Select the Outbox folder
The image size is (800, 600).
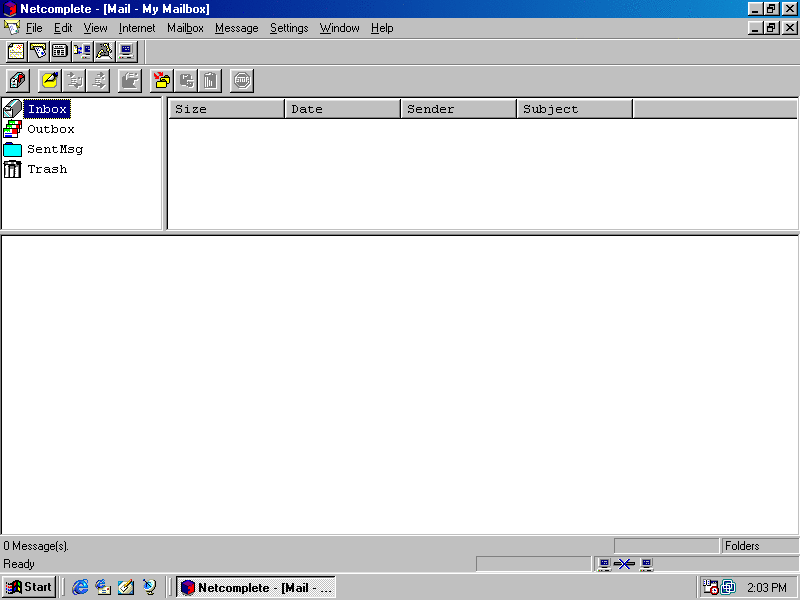pyautogui.click(x=50, y=129)
